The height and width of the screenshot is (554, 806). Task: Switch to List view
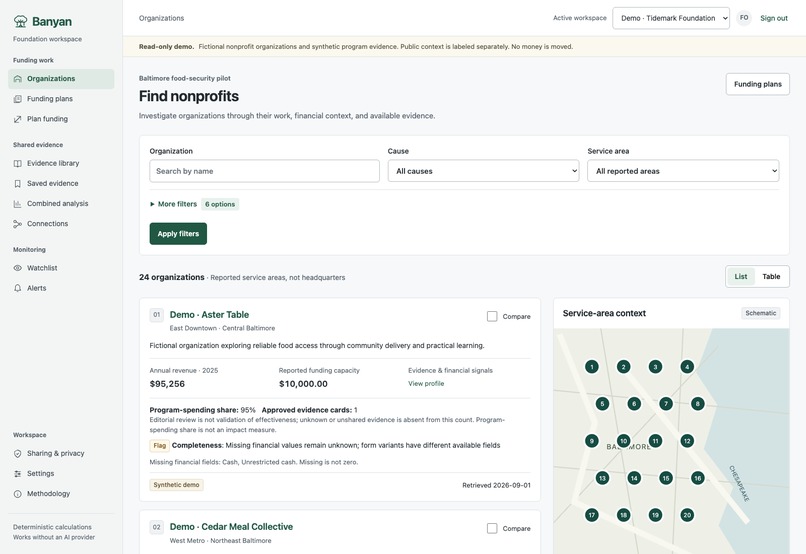[x=741, y=276]
